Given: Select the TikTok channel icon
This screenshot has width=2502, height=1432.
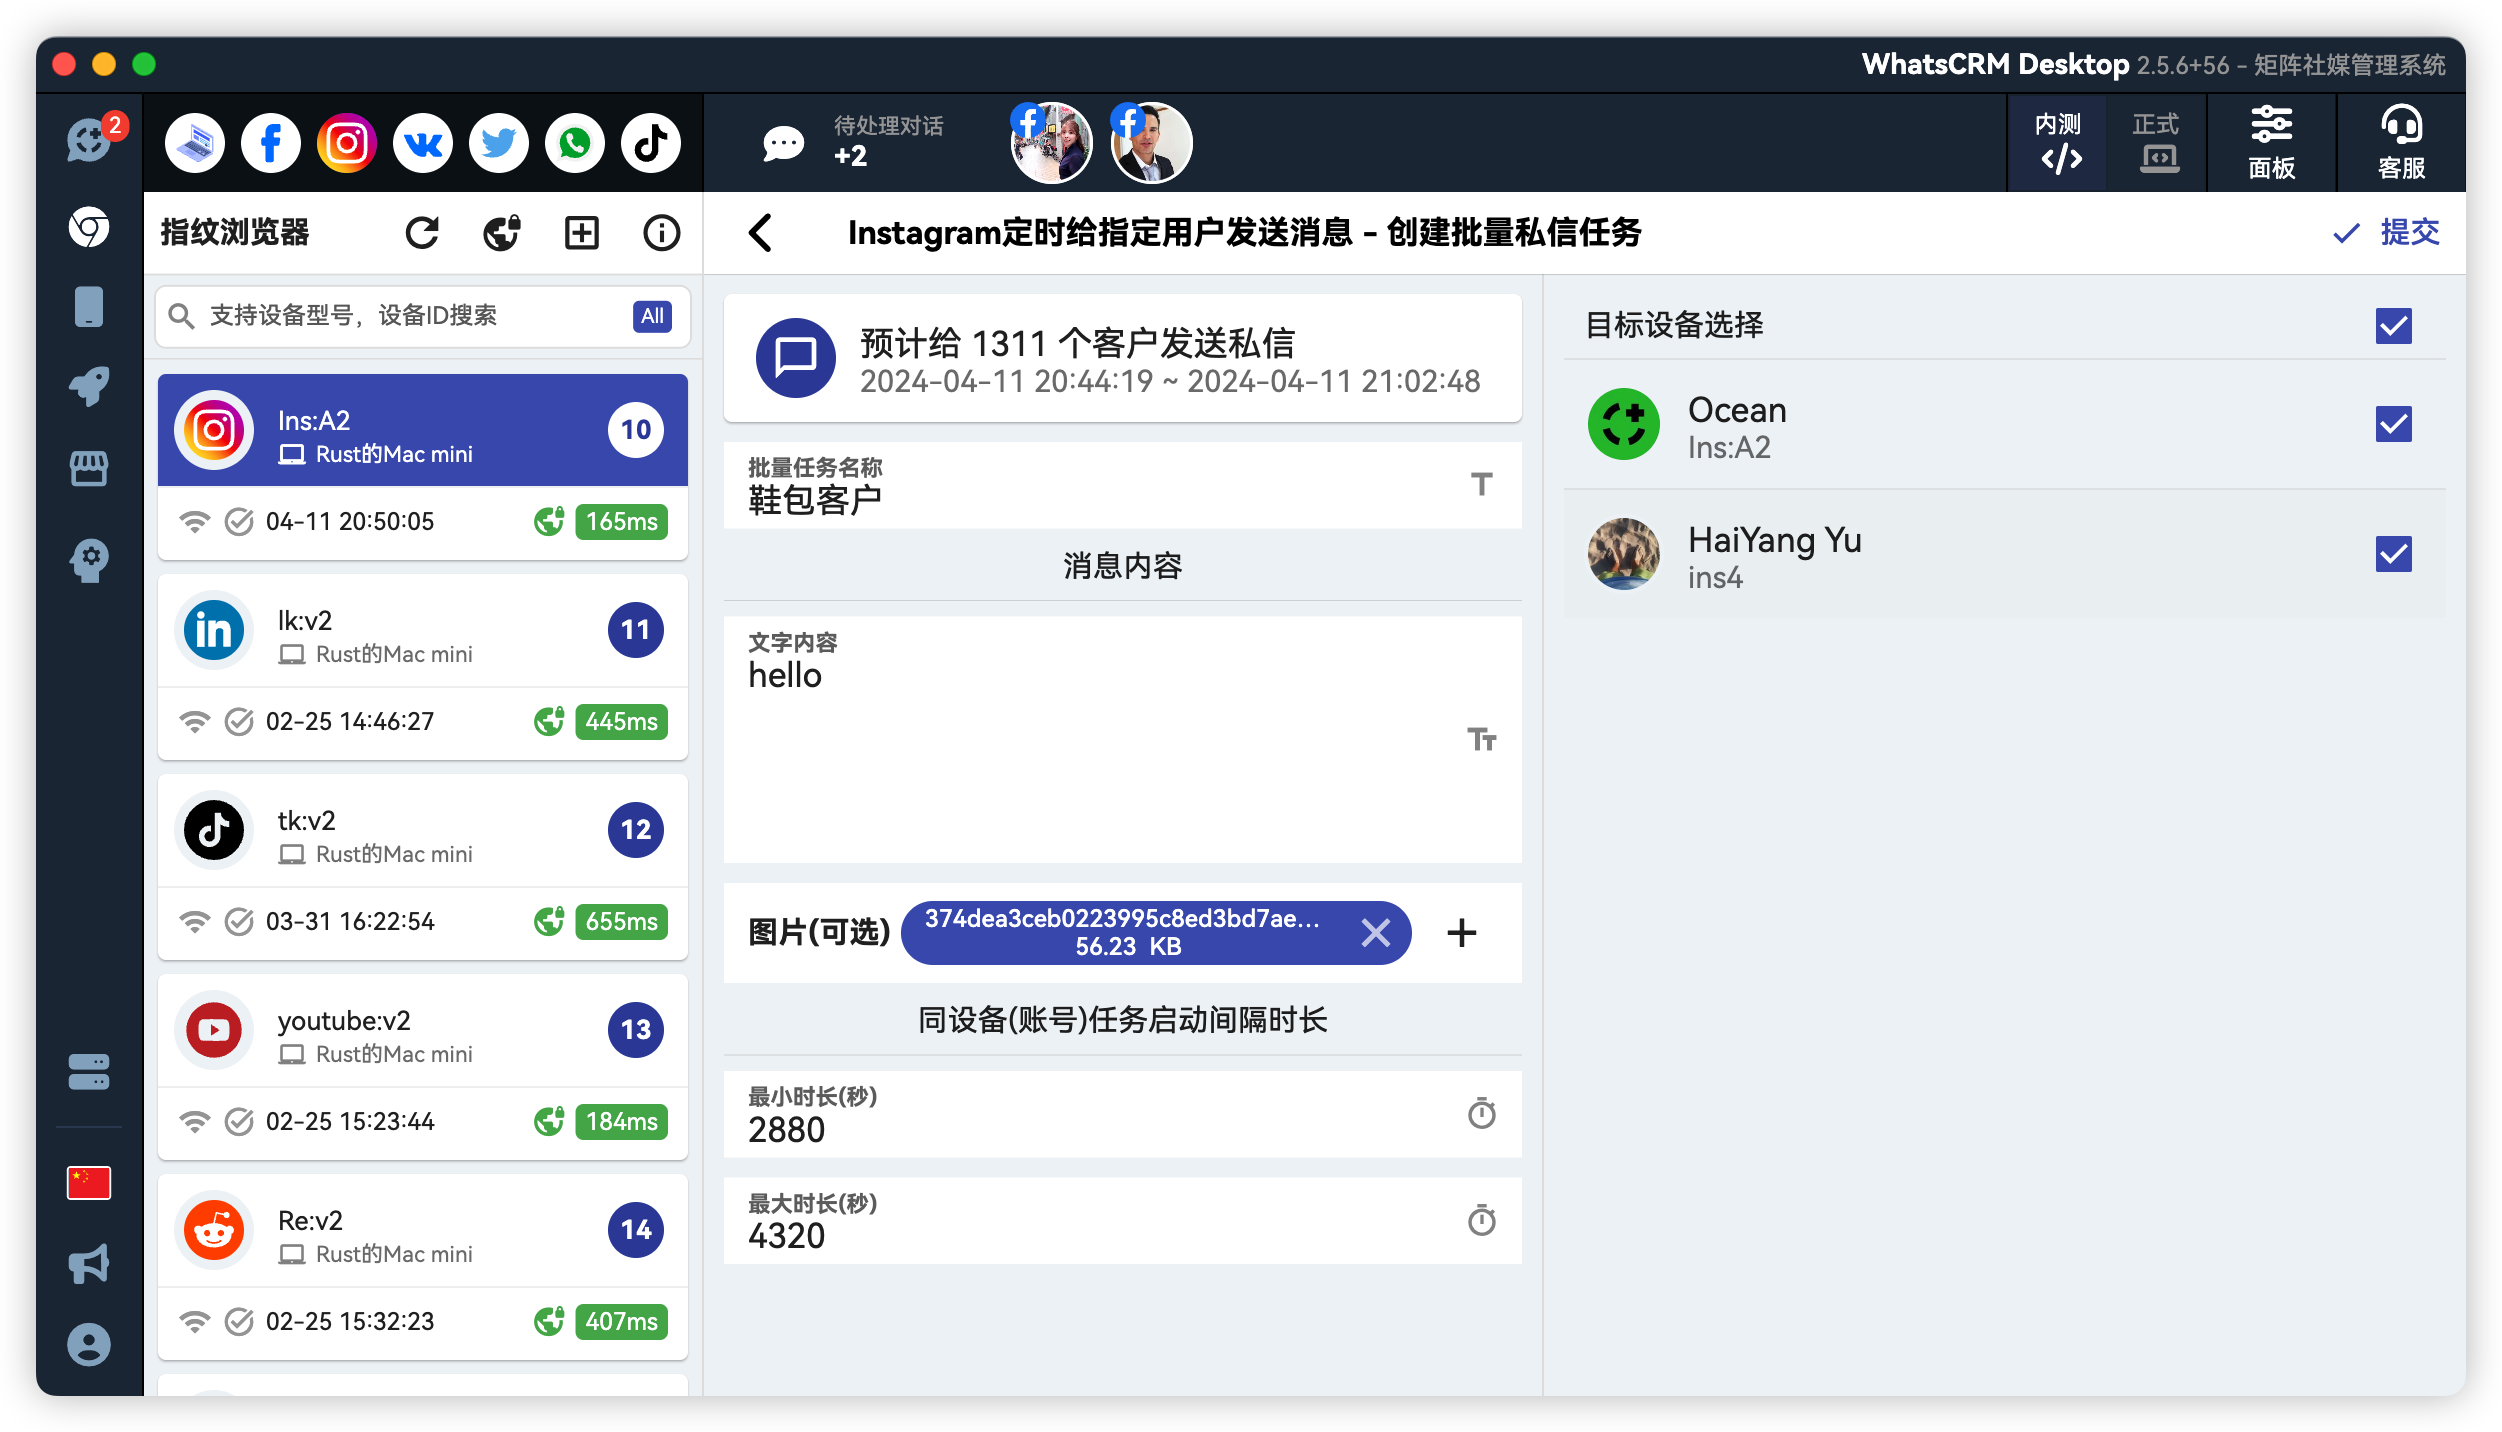Looking at the screenshot, I should click(651, 142).
